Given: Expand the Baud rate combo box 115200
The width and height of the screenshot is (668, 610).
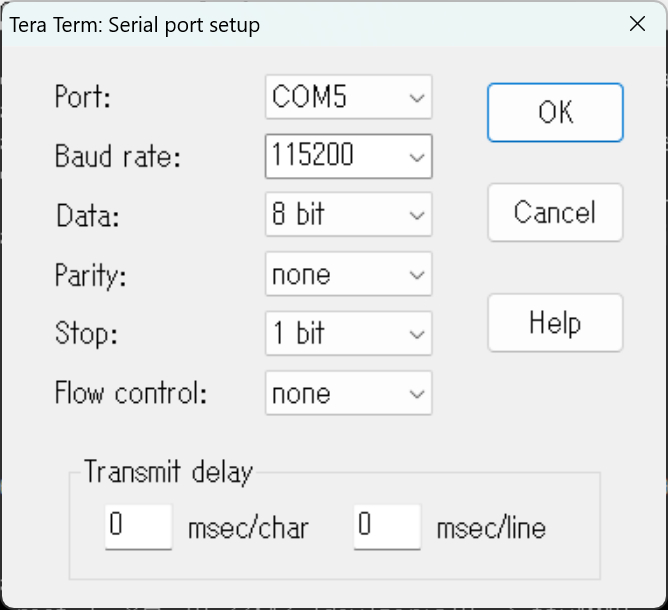Looking at the screenshot, I should (348, 156).
